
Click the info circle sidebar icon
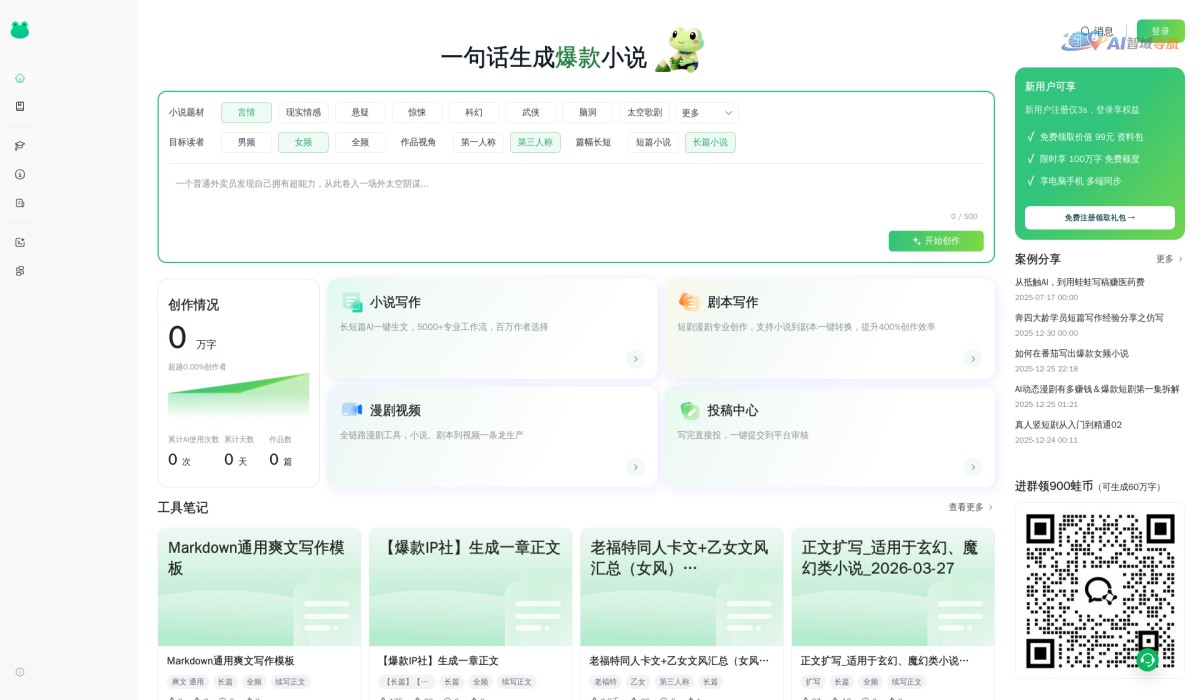coord(20,174)
